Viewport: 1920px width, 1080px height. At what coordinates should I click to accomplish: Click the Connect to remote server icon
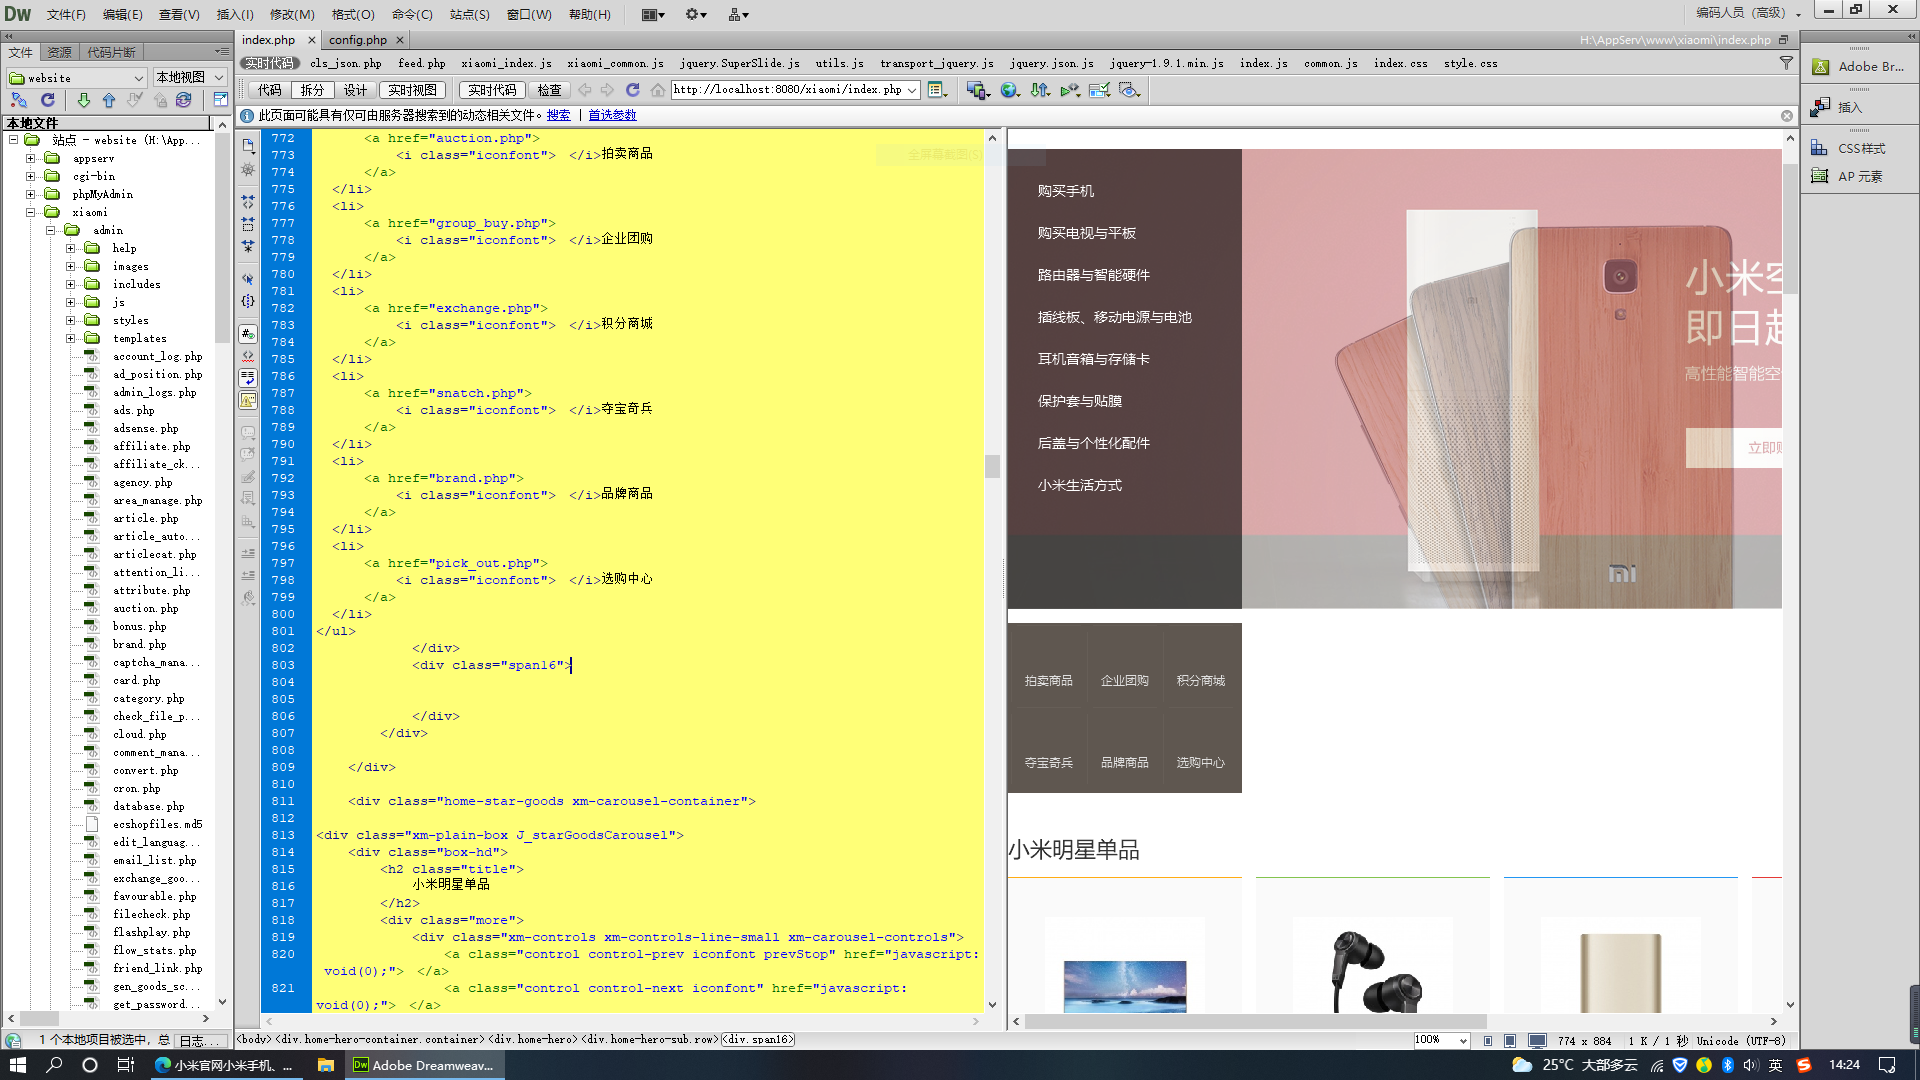pos(19,100)
